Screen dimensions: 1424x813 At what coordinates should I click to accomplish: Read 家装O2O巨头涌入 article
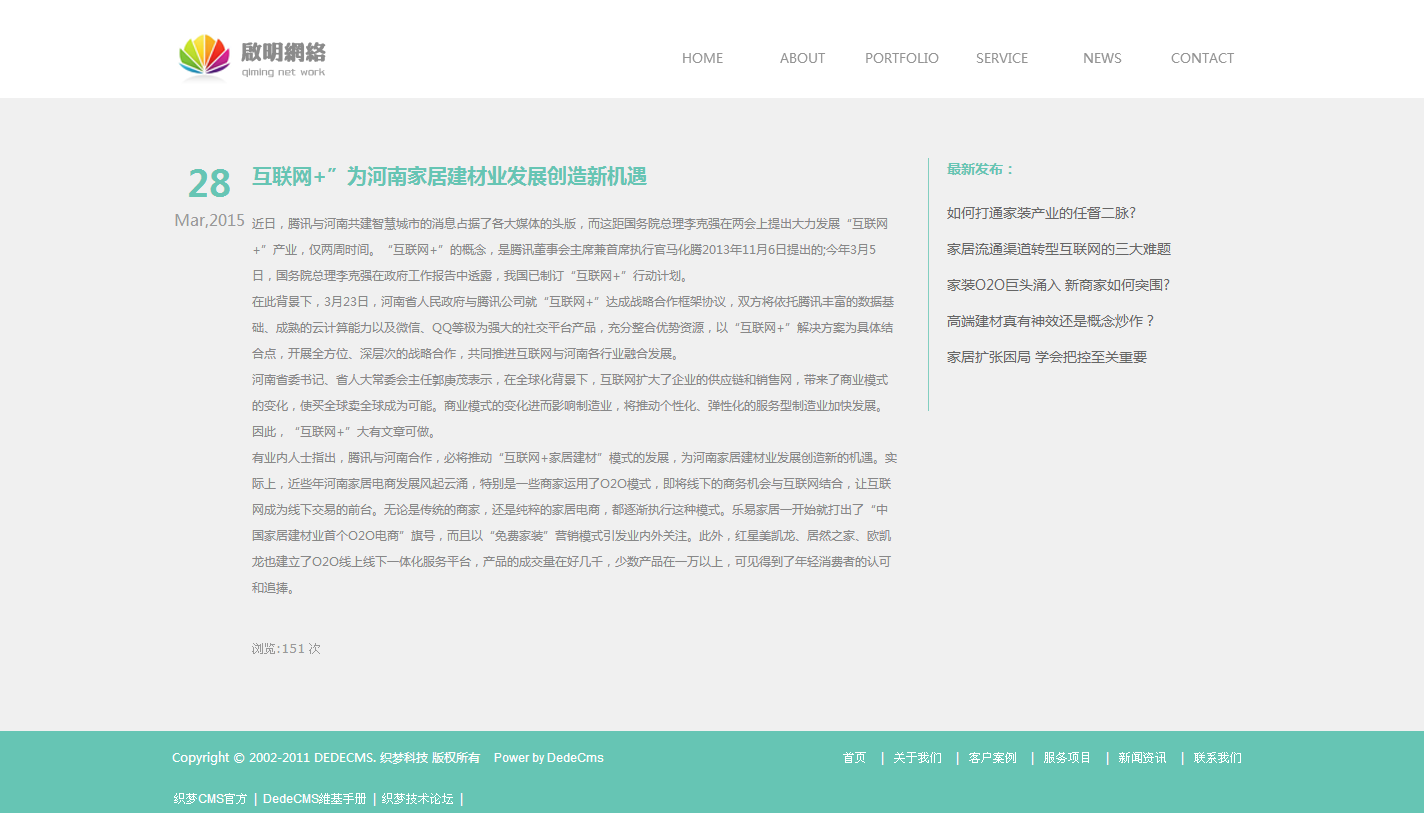(1058, 285)
